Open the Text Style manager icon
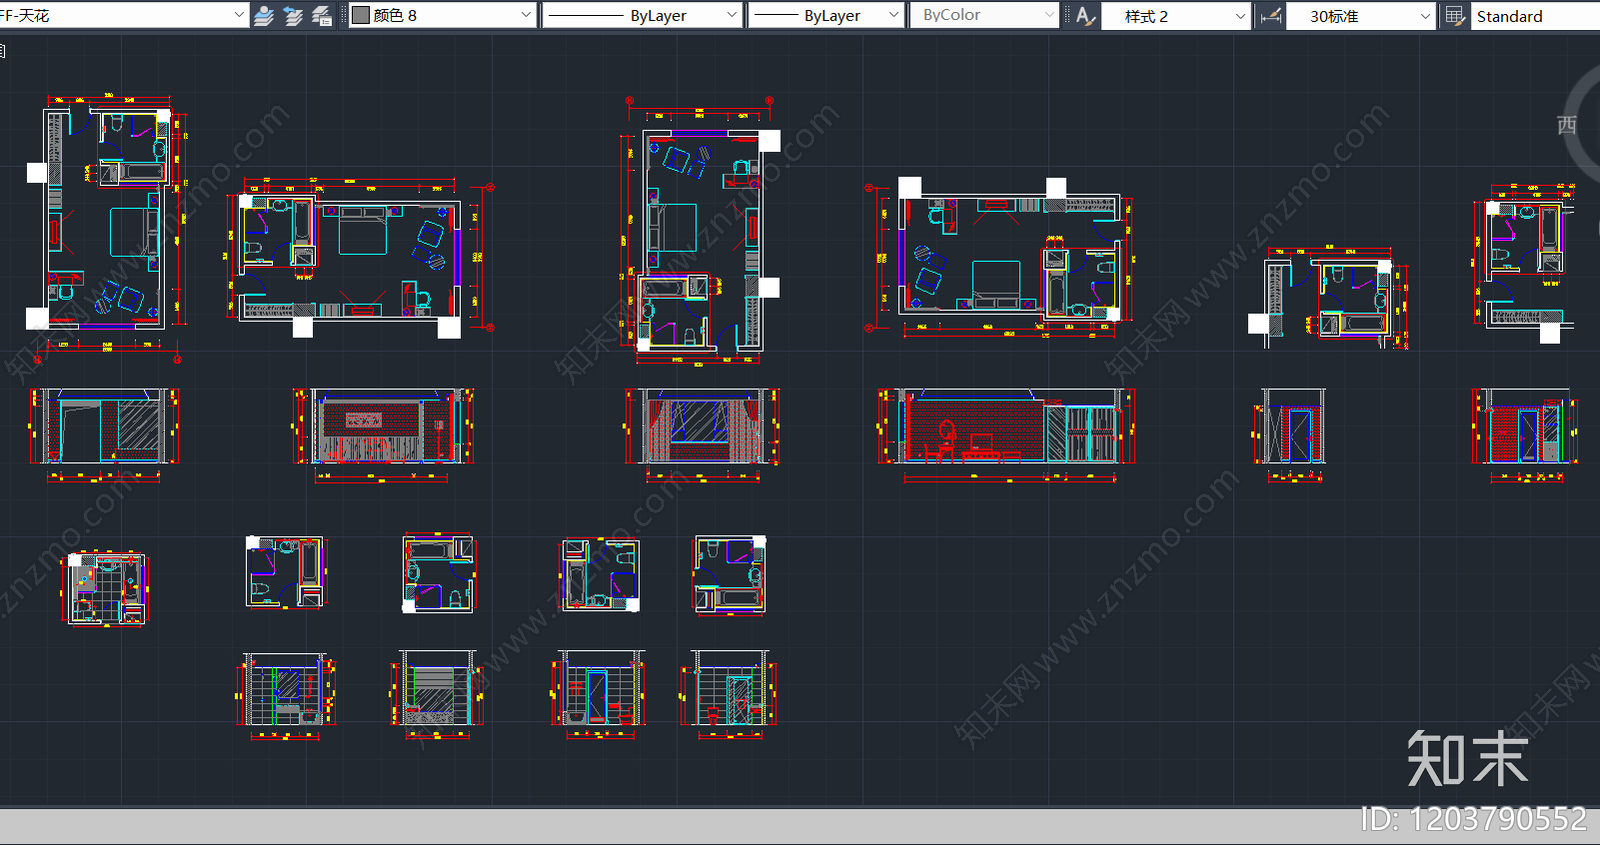1600x858 pixels. point(1085,16)
